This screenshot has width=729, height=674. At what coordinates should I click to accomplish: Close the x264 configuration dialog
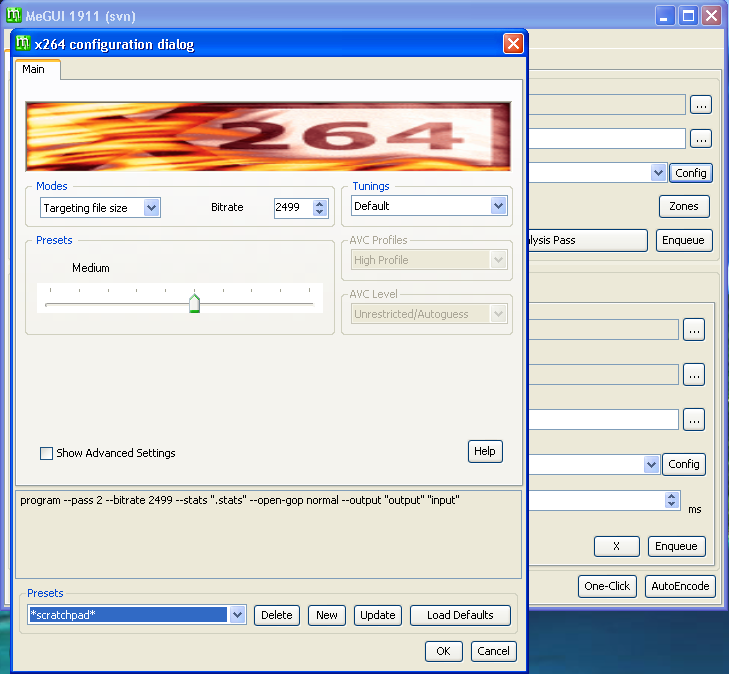[x=513, y=44]
